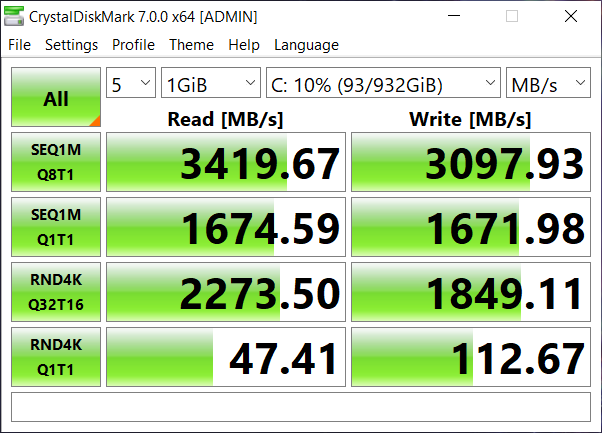Open the drive dropdown showing C: 10%
Image resolution: width=602 pixels, height=433 pixels.
point(383,83)
